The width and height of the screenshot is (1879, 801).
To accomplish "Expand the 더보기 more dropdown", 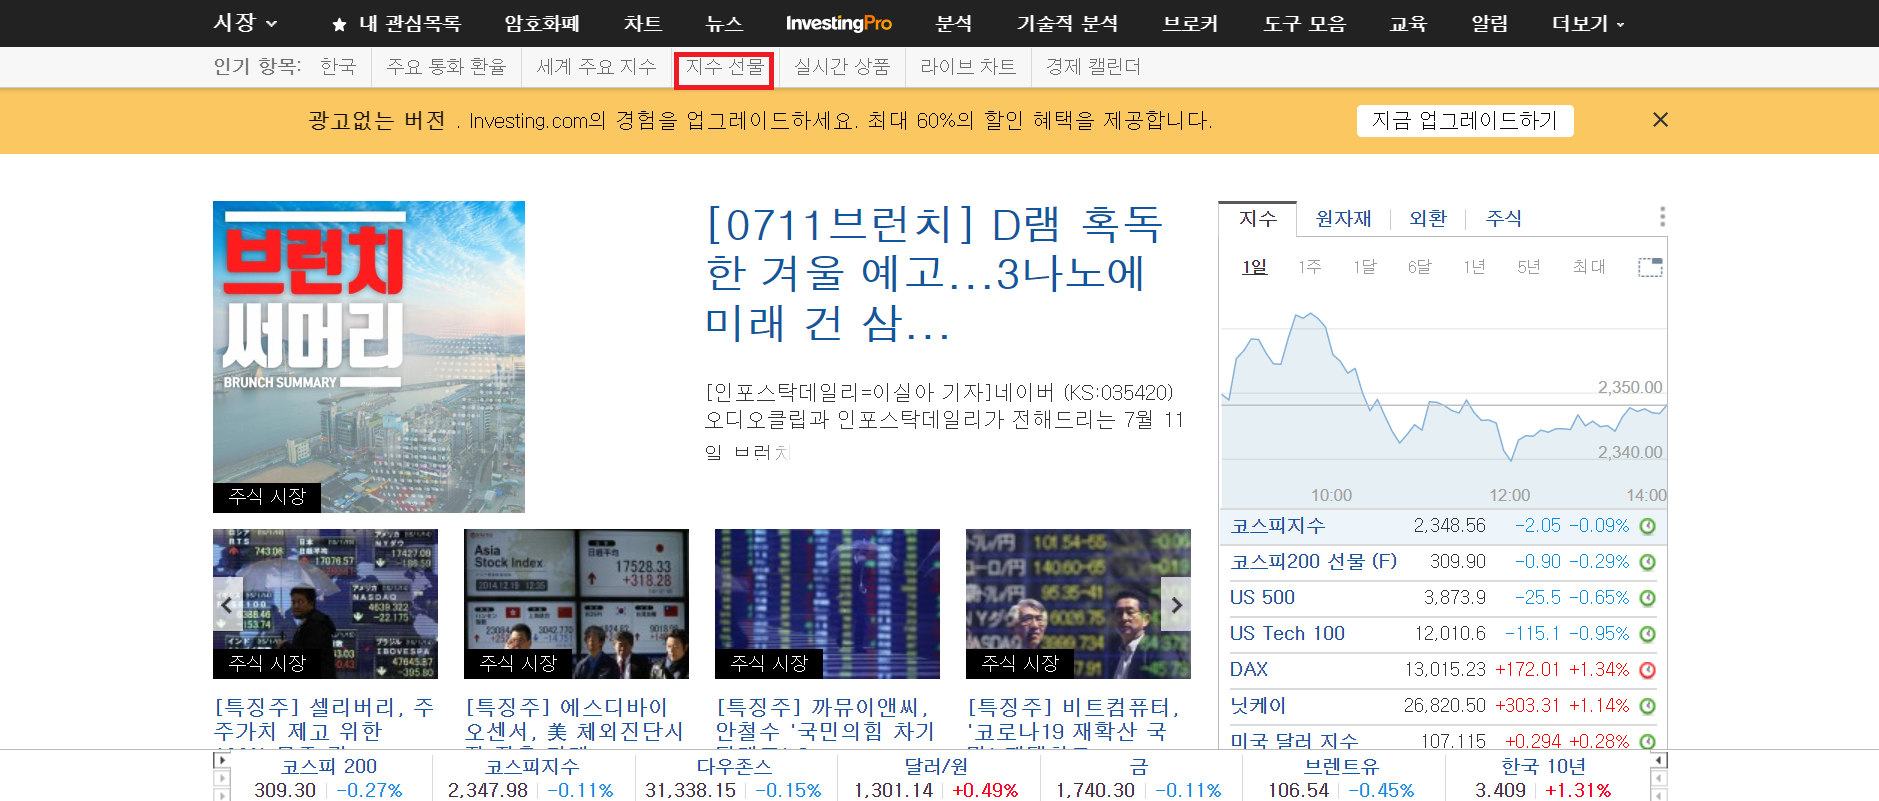I will click(x=1588, y=23).
